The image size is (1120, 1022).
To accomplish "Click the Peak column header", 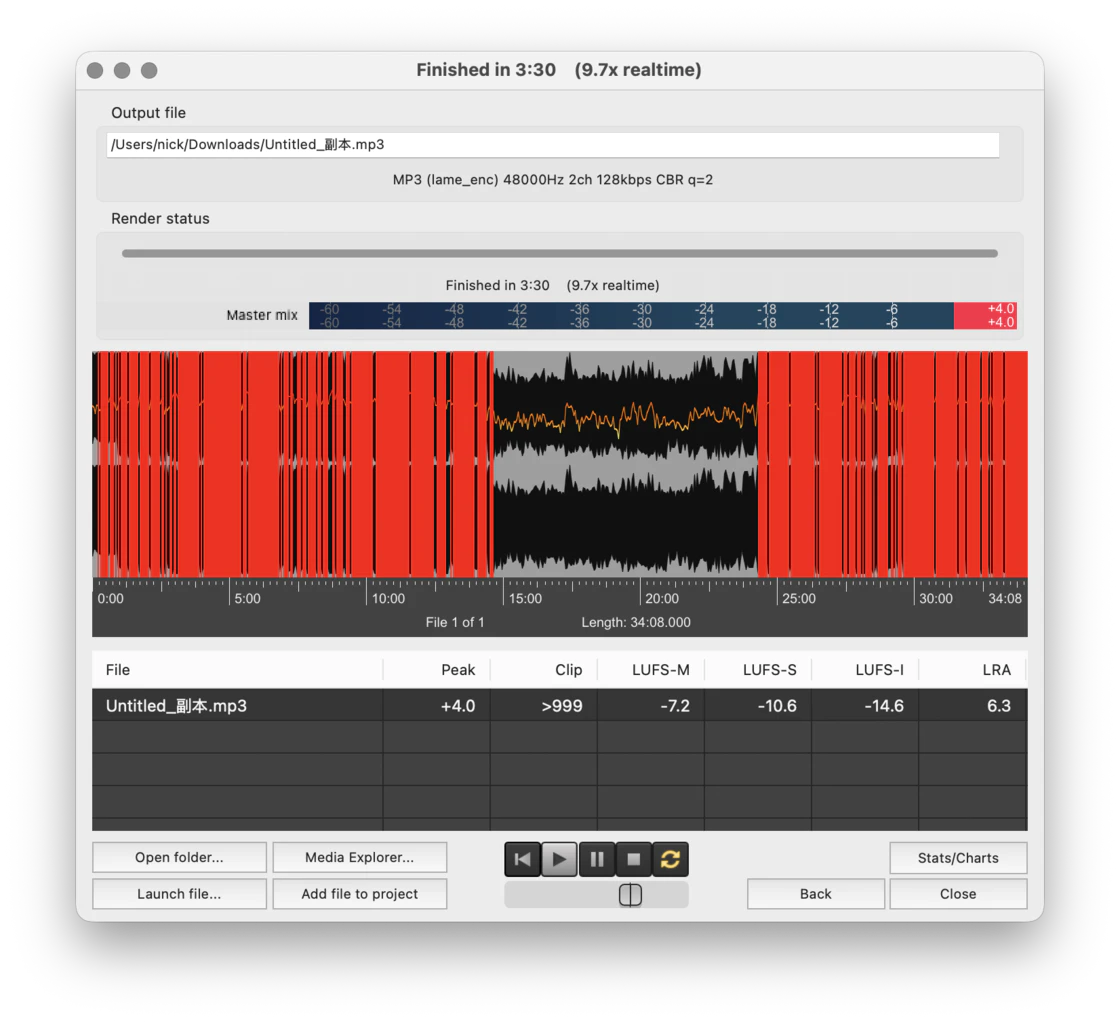I will tap(457, 669).
